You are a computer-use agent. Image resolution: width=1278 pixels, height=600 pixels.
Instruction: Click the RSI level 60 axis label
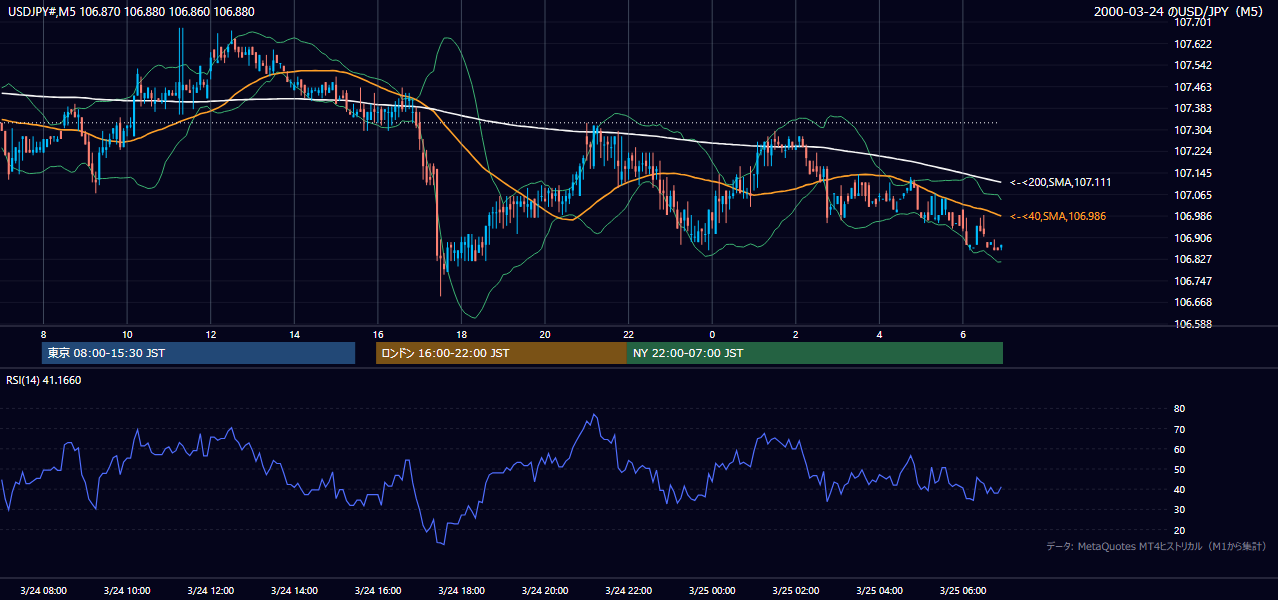coord(1179,449)
